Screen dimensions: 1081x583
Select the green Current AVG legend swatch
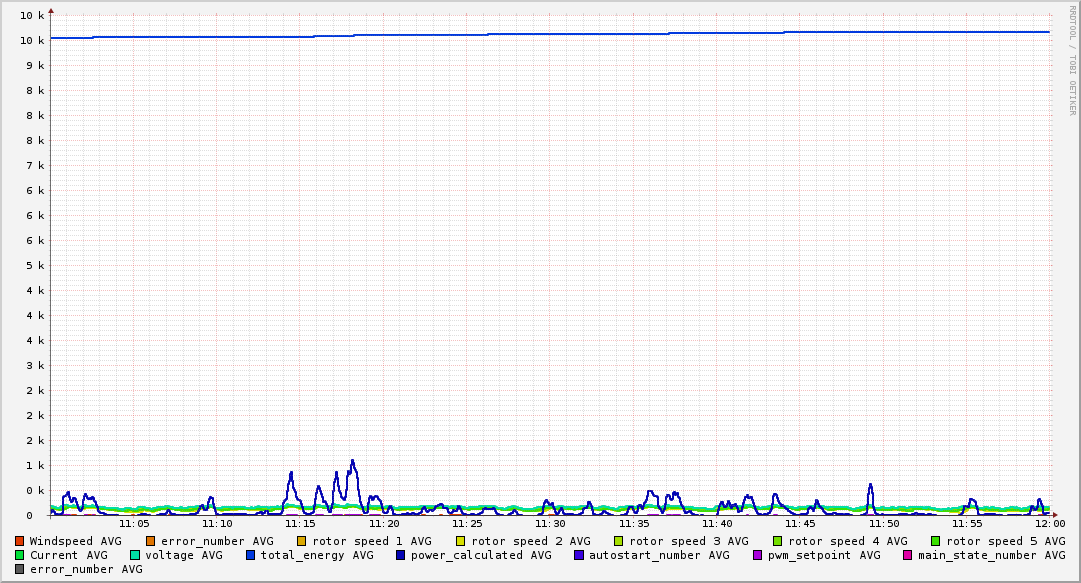point(20,555)
